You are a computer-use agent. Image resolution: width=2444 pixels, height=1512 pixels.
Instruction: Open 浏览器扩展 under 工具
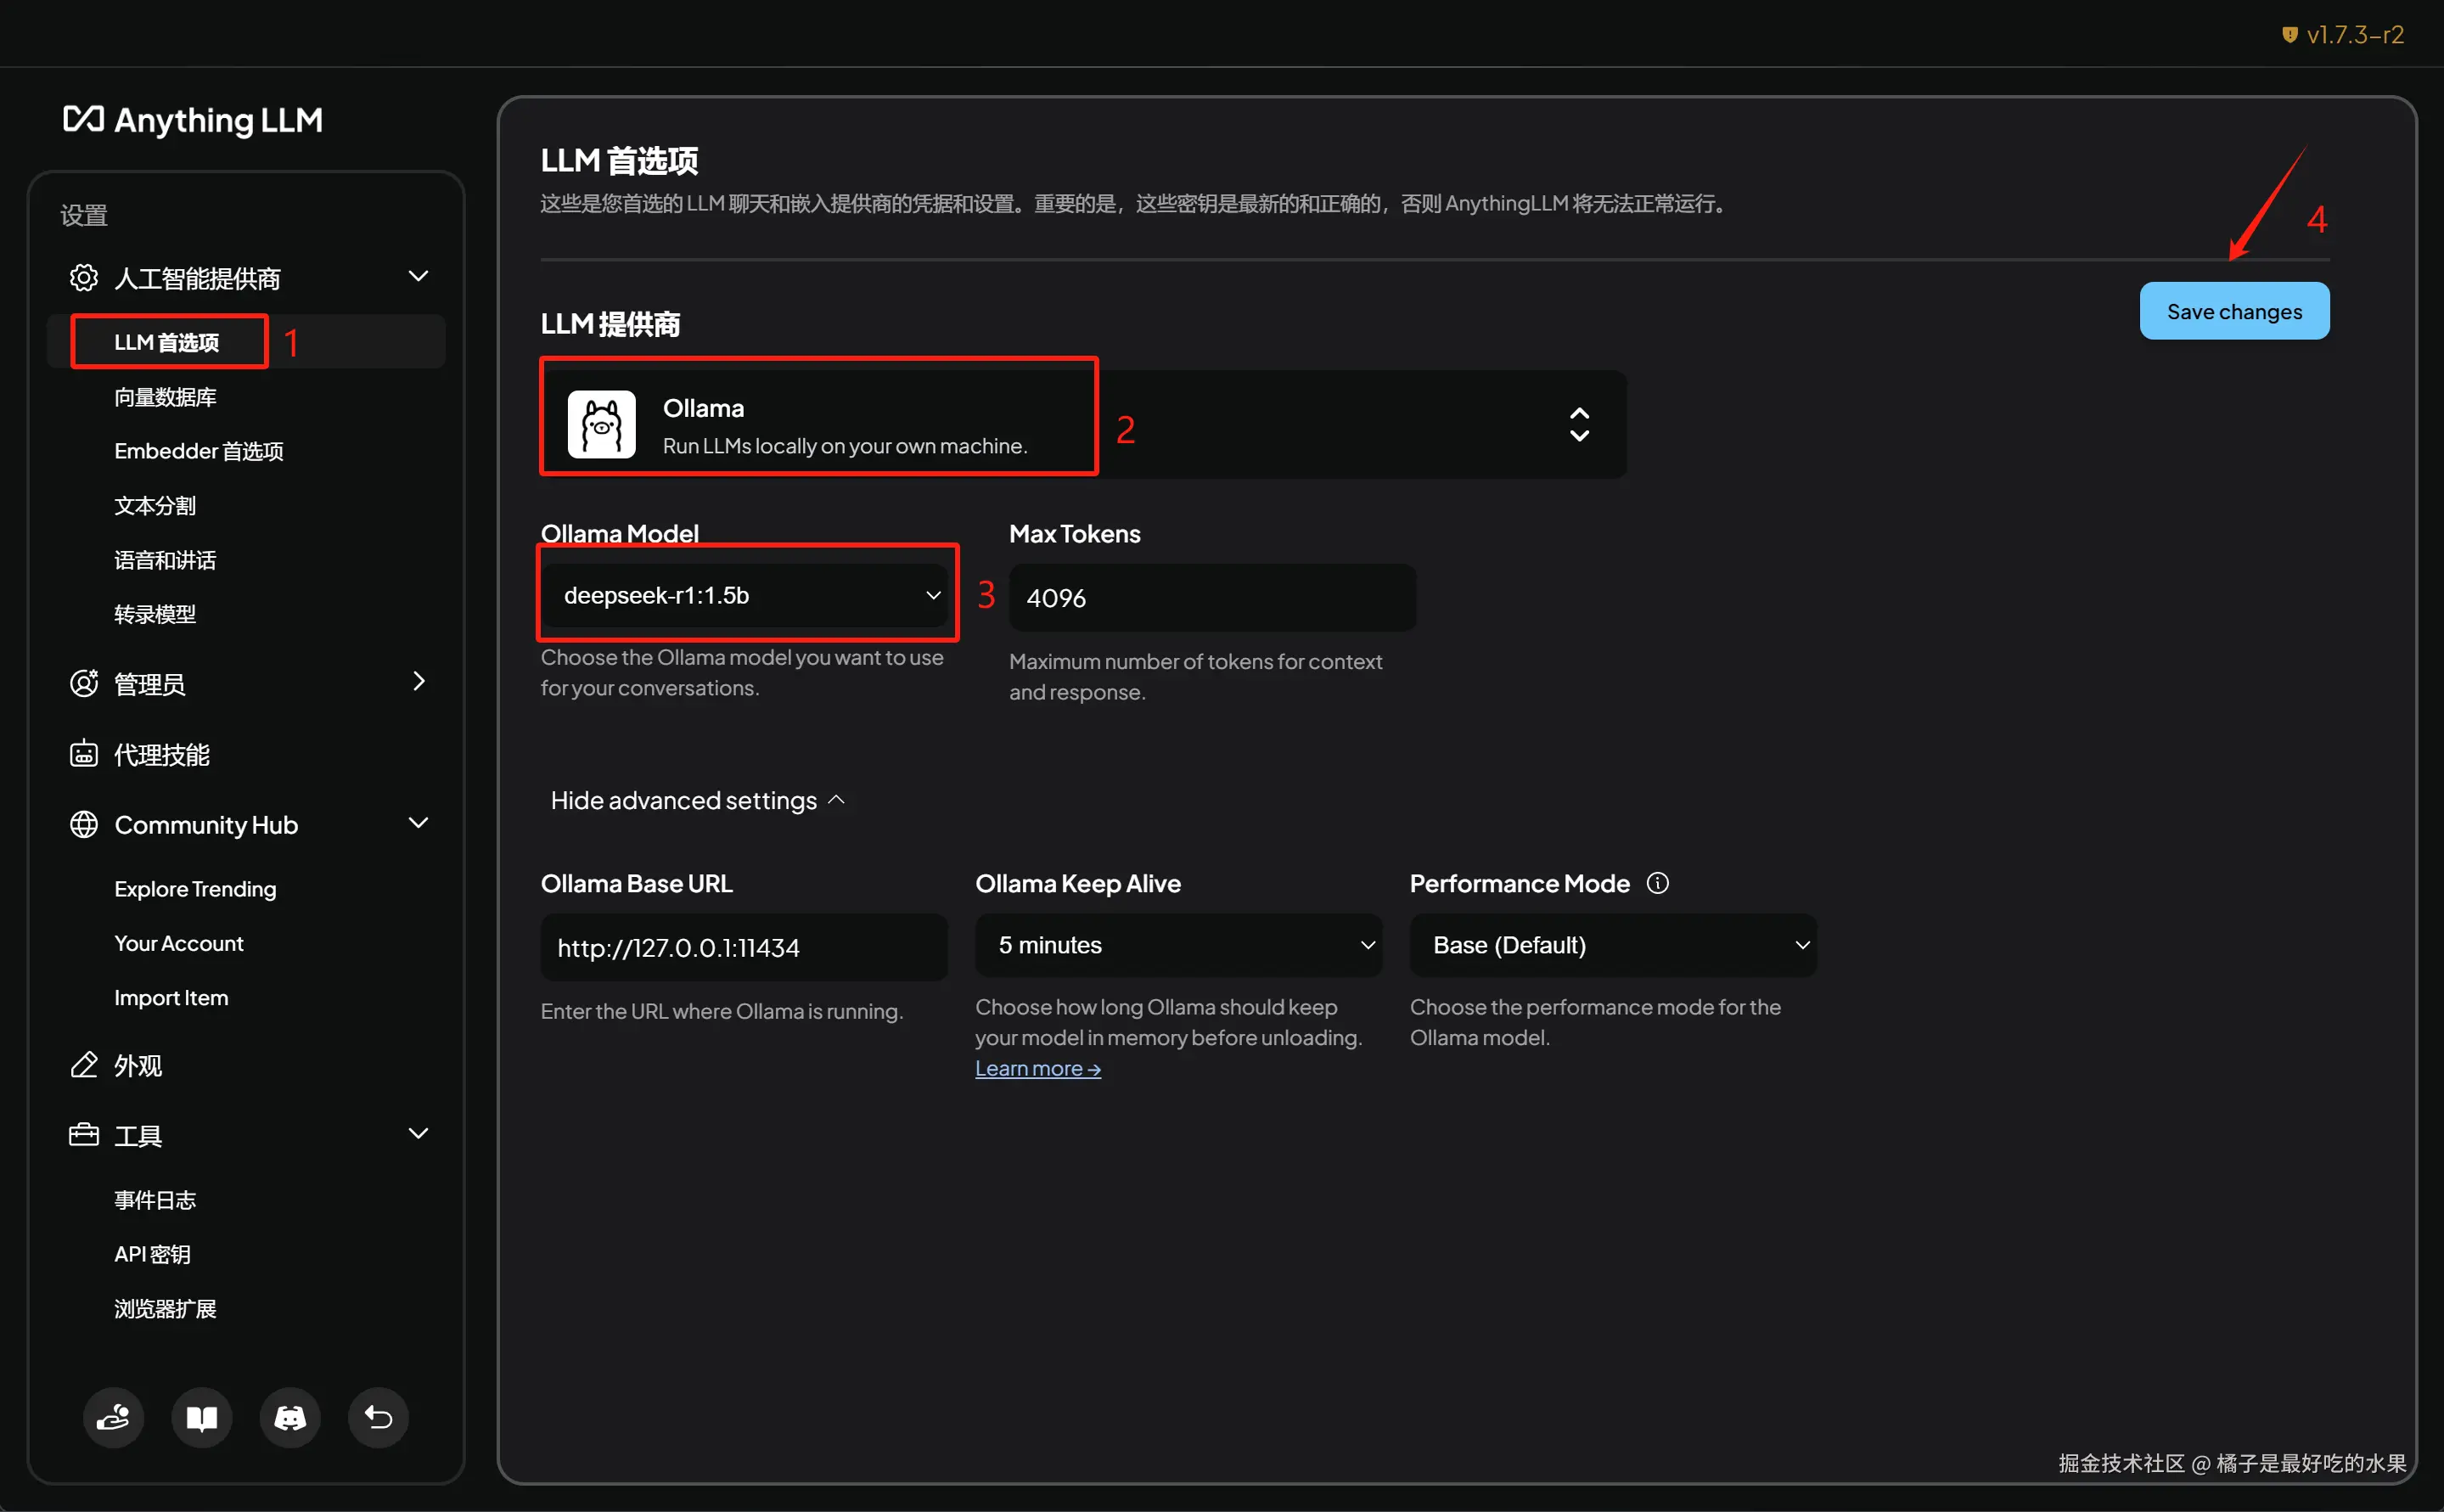[x=165, y=1308]
